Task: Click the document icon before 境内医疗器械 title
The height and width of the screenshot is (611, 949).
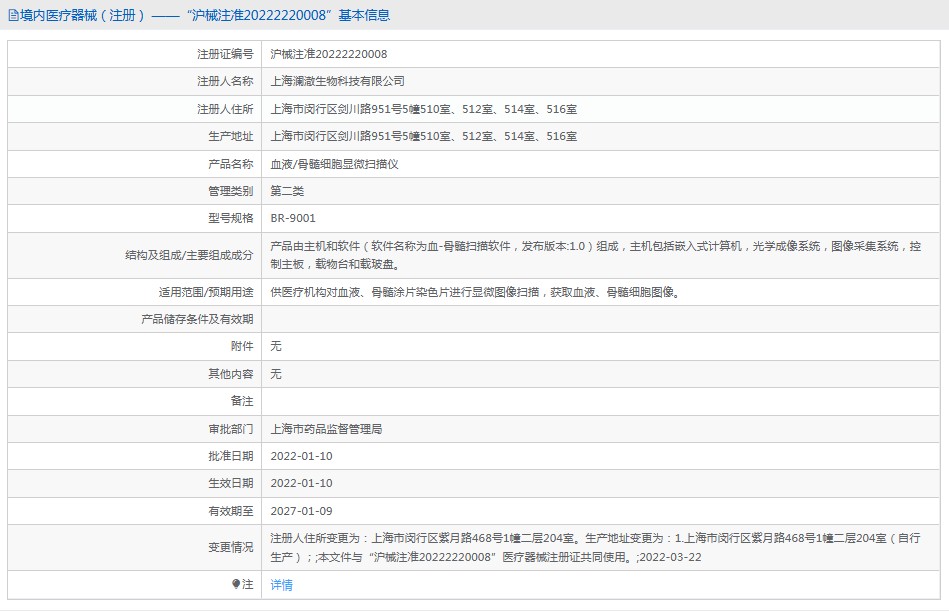Action: (13, 15)
